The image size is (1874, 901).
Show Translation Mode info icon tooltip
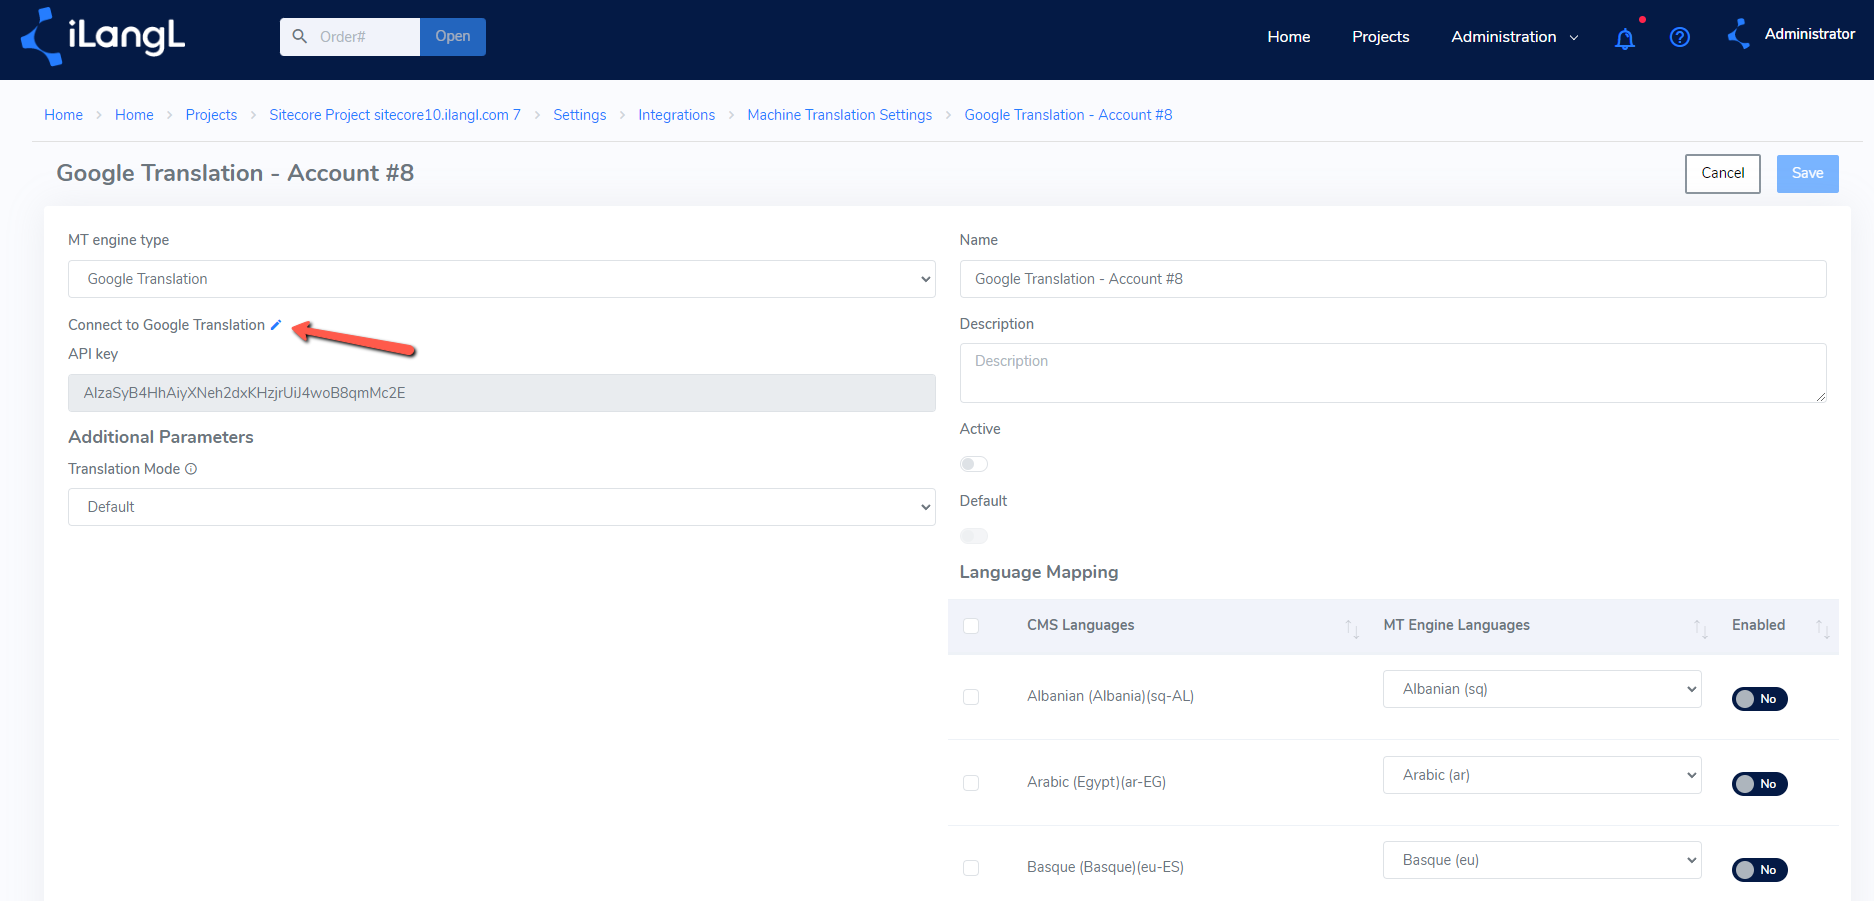191,469
